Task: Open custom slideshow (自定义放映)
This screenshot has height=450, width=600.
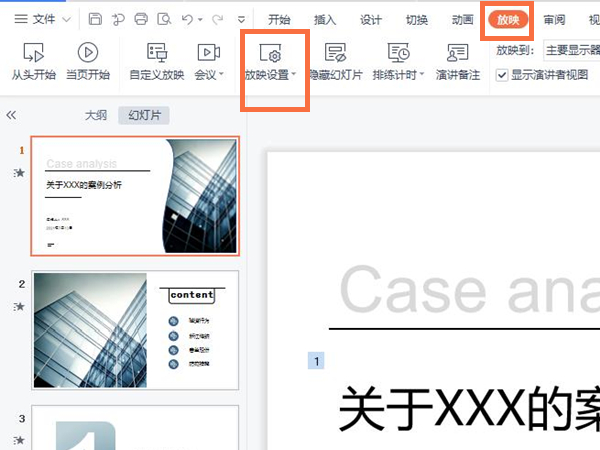Action: 156,60
